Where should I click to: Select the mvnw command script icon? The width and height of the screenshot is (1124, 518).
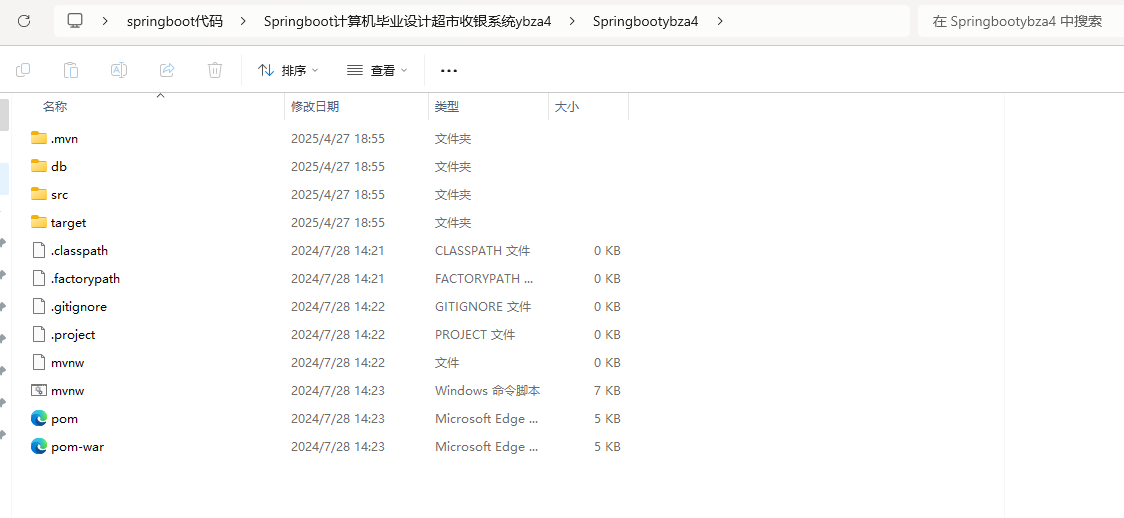pyautogui.click(x=39, y=390)
